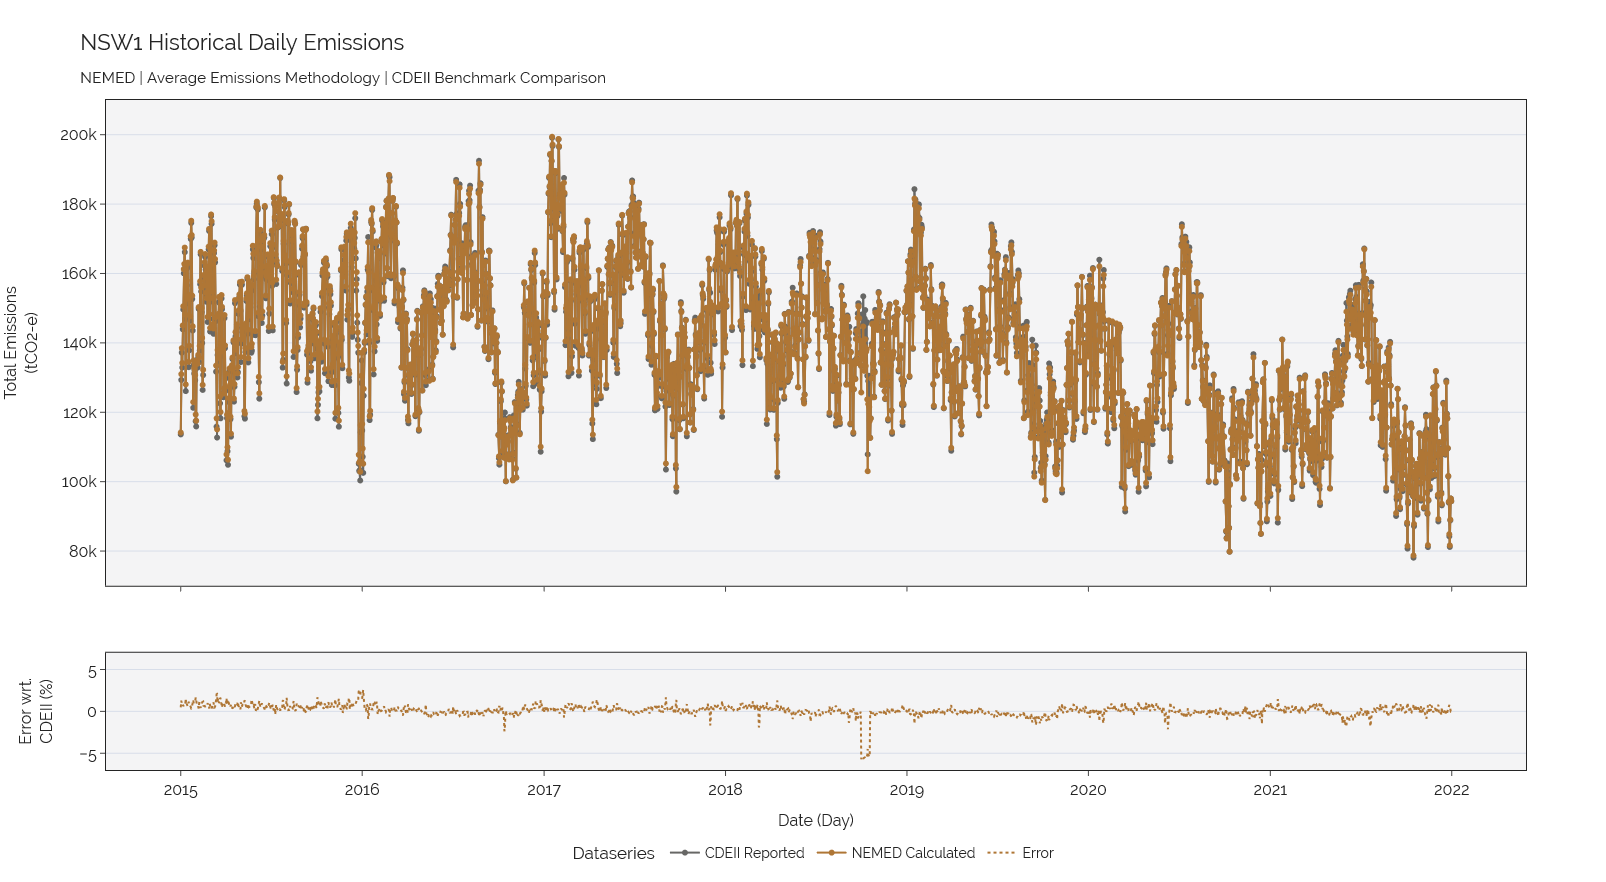Click the −5 tick on error axis
This screenshot has width=1606, height=882.
[x=88, y=756]
